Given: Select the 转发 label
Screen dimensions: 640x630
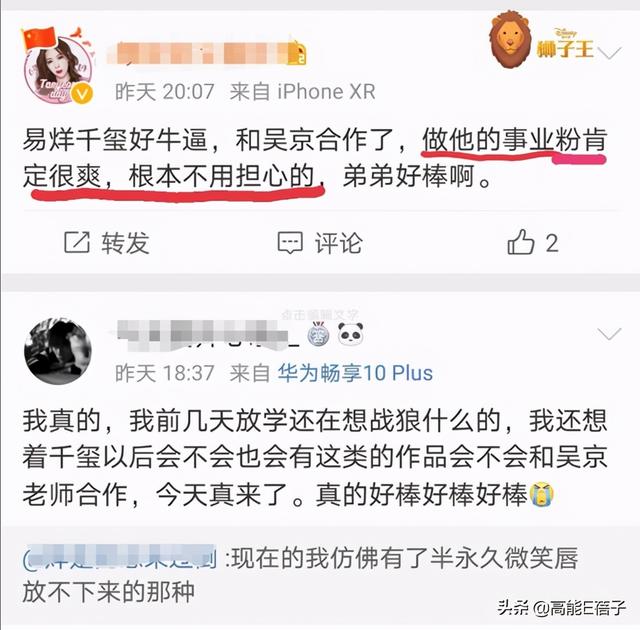Looking at the screenshot, I should [x=125, y=243].
